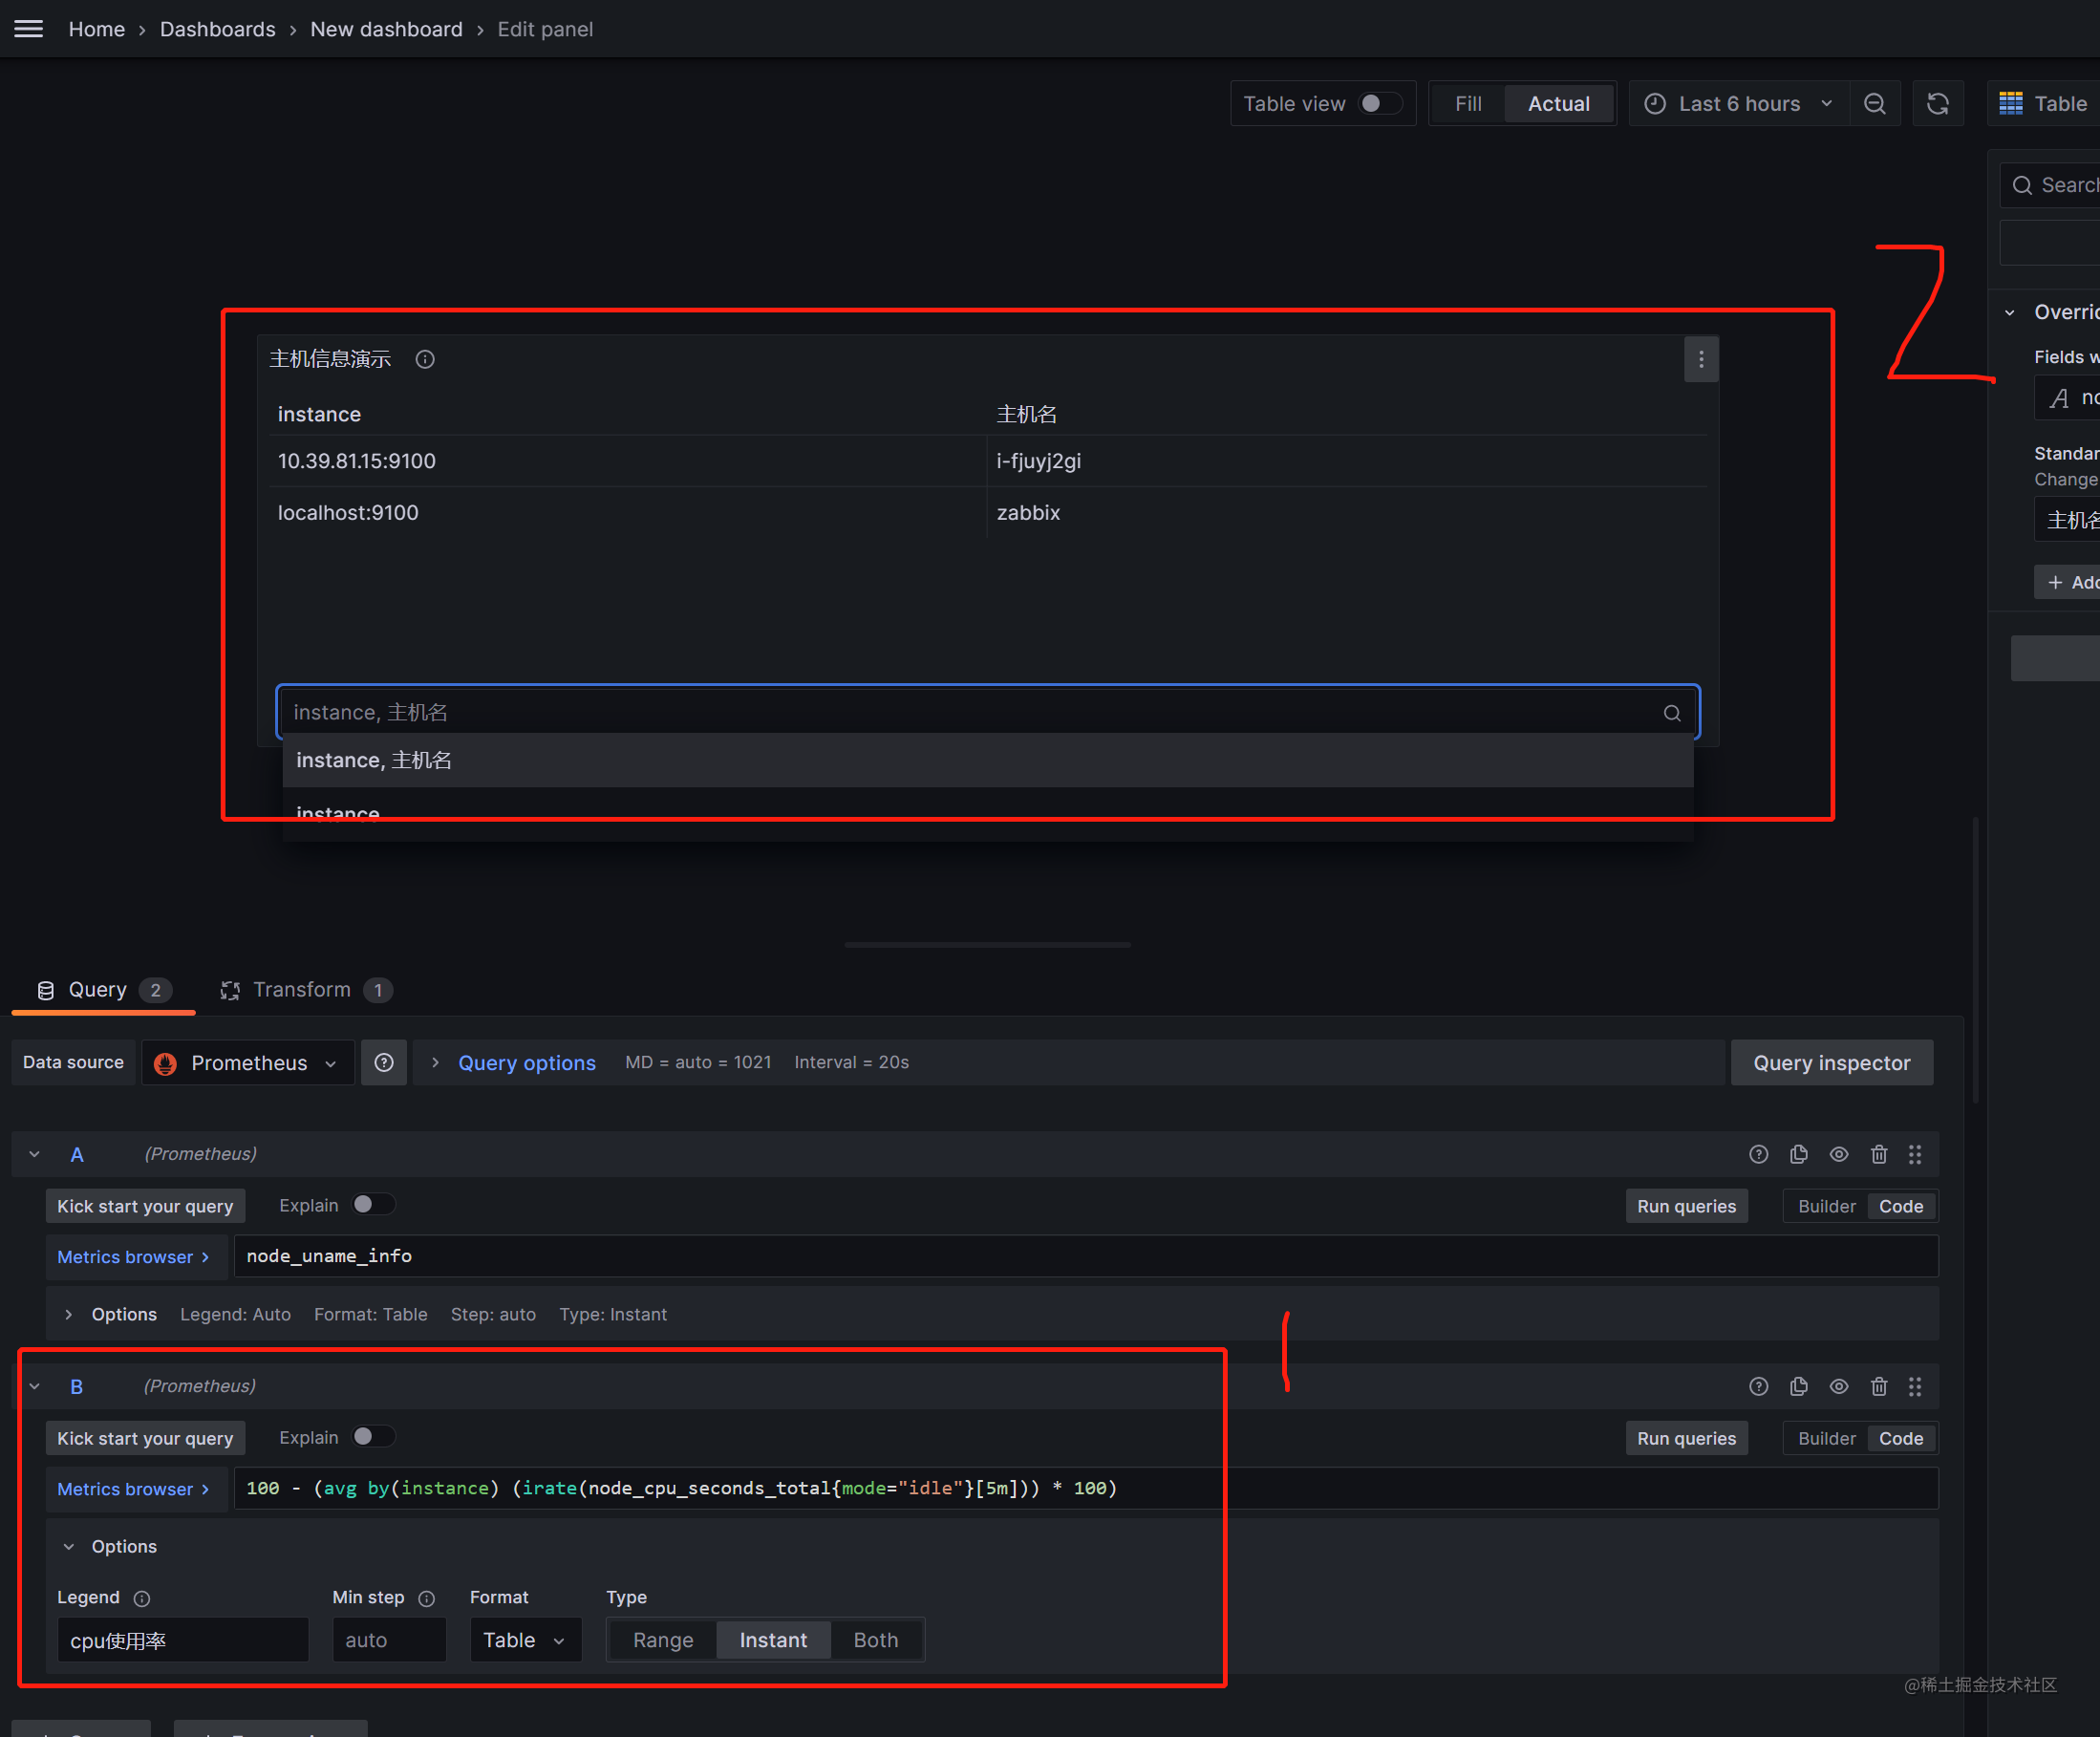The image size is (2100, 1737).
Task: Open the Prometheus data source dropdown
Action: (248, 1062)
